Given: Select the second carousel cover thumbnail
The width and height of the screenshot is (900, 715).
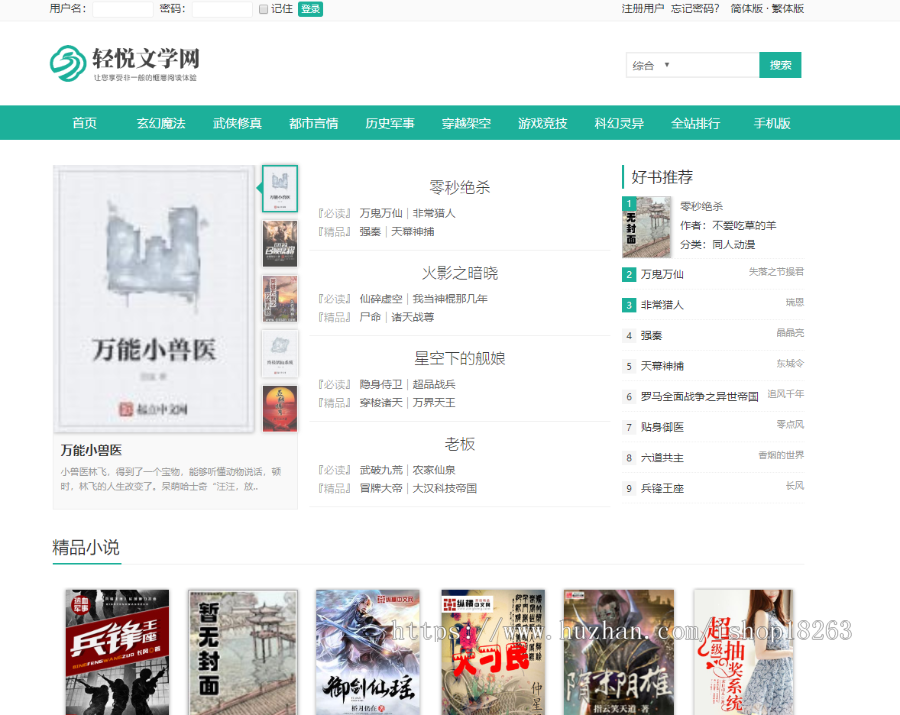Looking at the screenshot, I should 280,243.
